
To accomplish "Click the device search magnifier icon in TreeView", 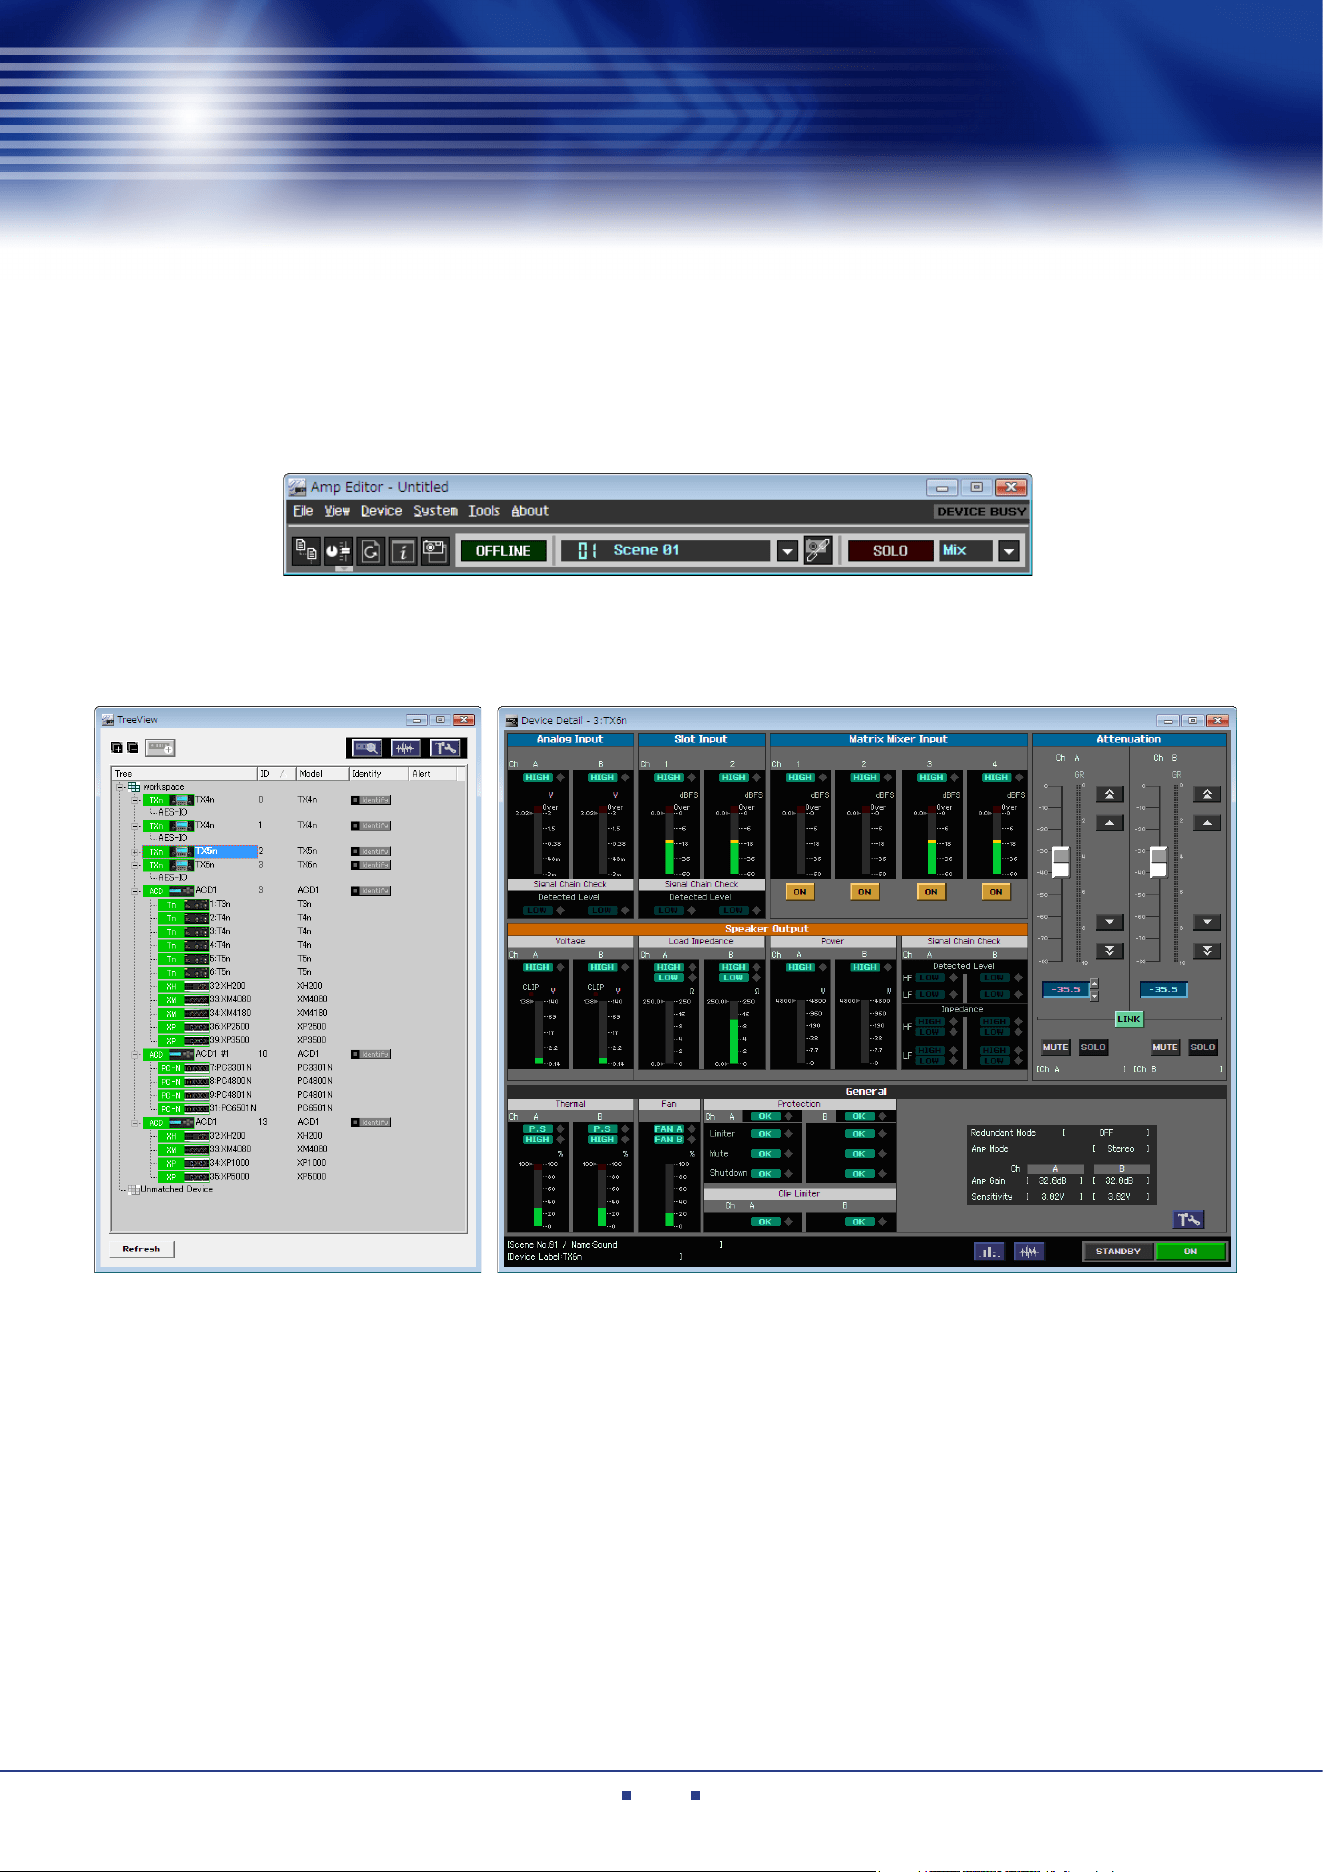I will 366,748.
